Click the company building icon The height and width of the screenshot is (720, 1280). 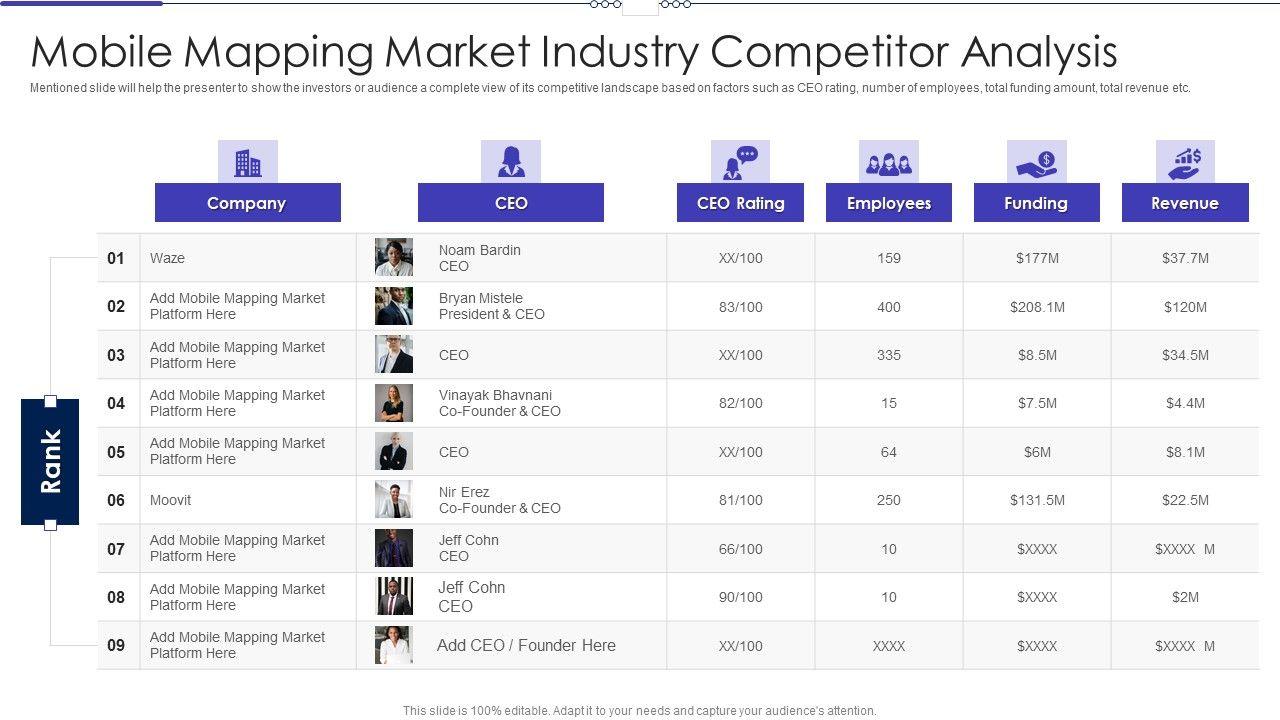247,162
